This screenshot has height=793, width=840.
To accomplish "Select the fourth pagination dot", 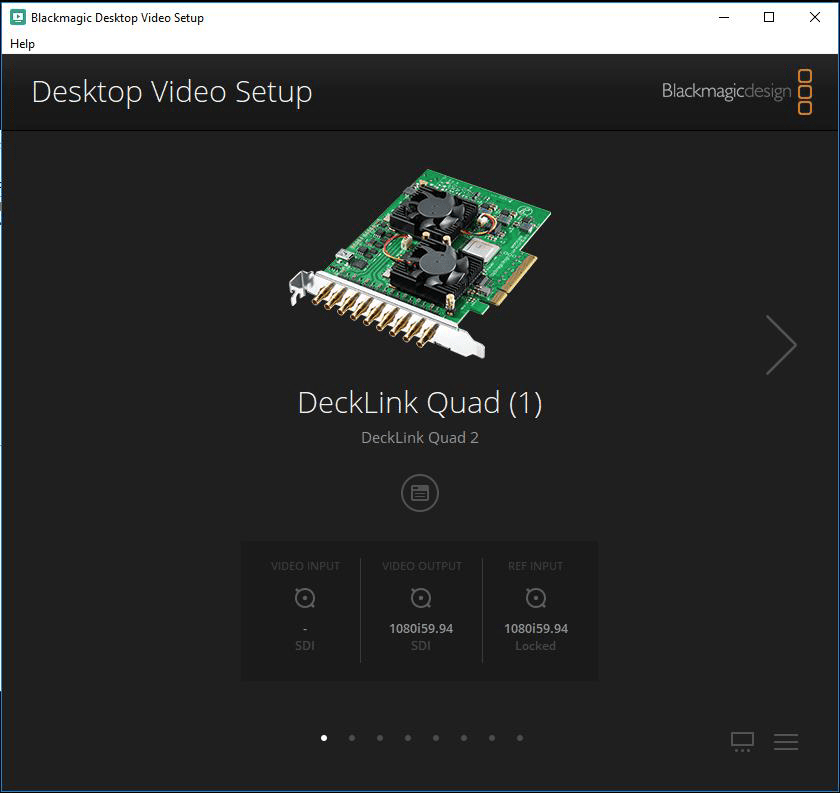I will [407, 738].
